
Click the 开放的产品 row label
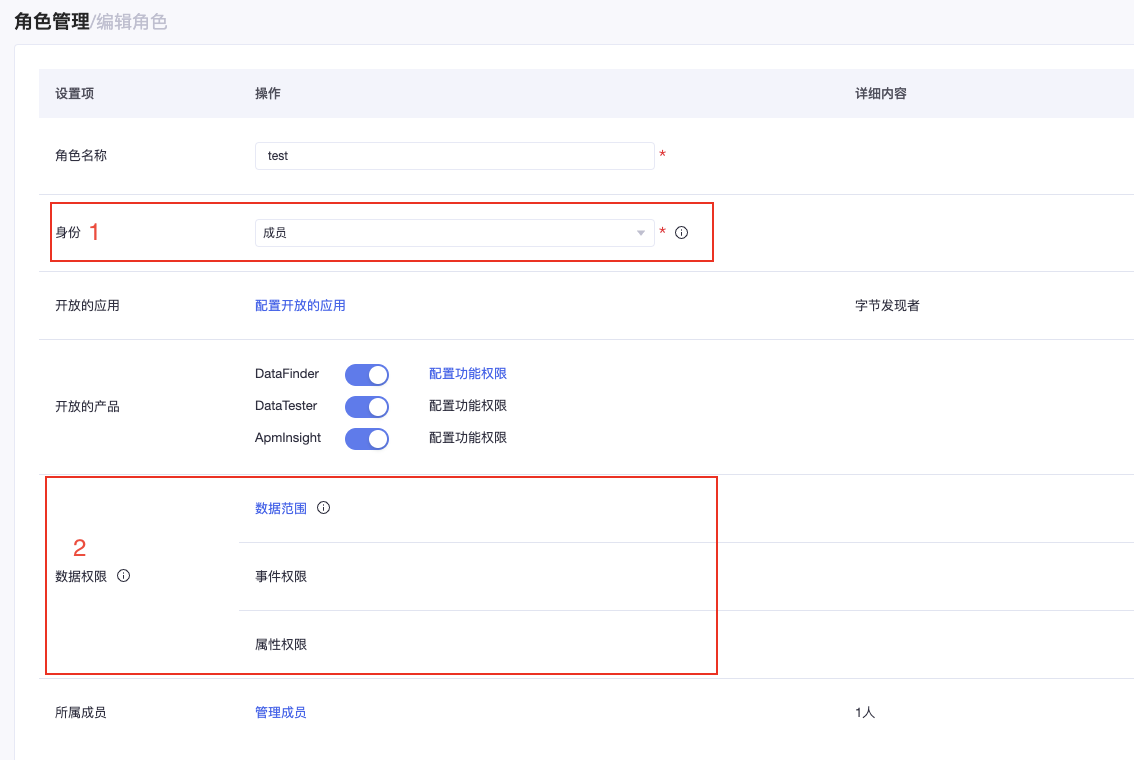[88, 406]
